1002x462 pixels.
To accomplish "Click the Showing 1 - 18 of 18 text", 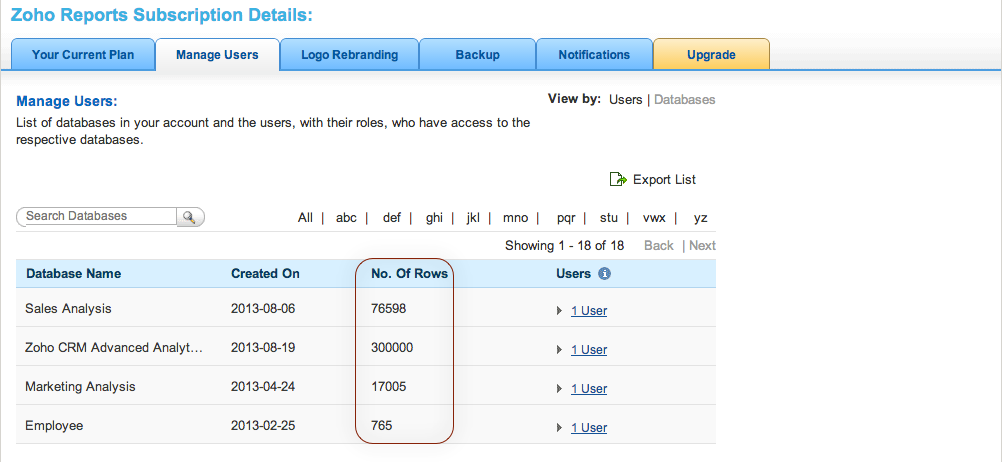I will [564, 245].
